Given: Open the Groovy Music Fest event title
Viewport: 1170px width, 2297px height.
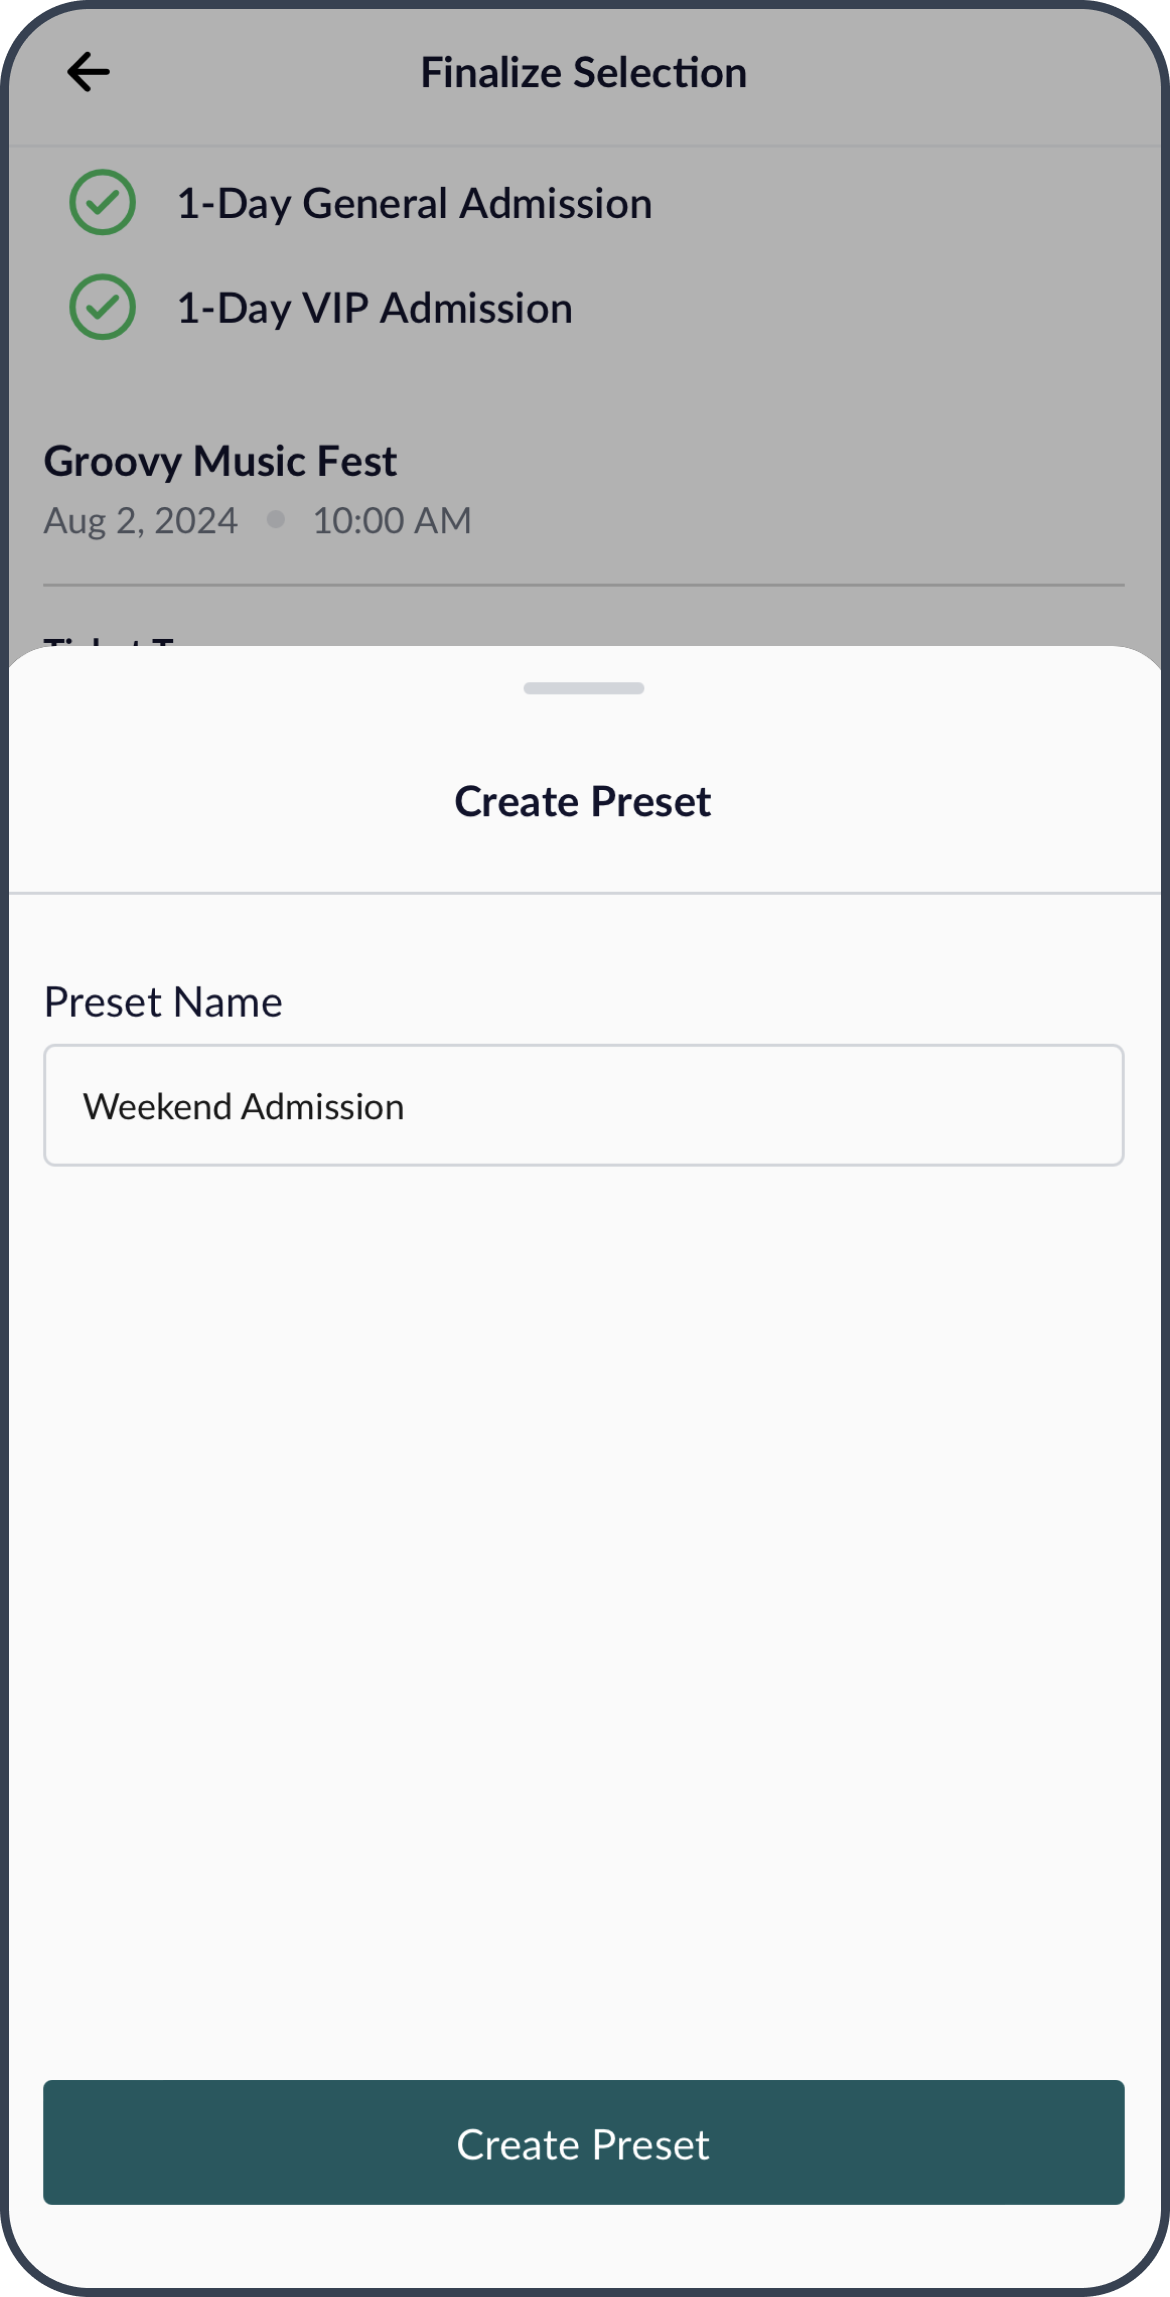Looking at the screenshot, I should point(220,461).
